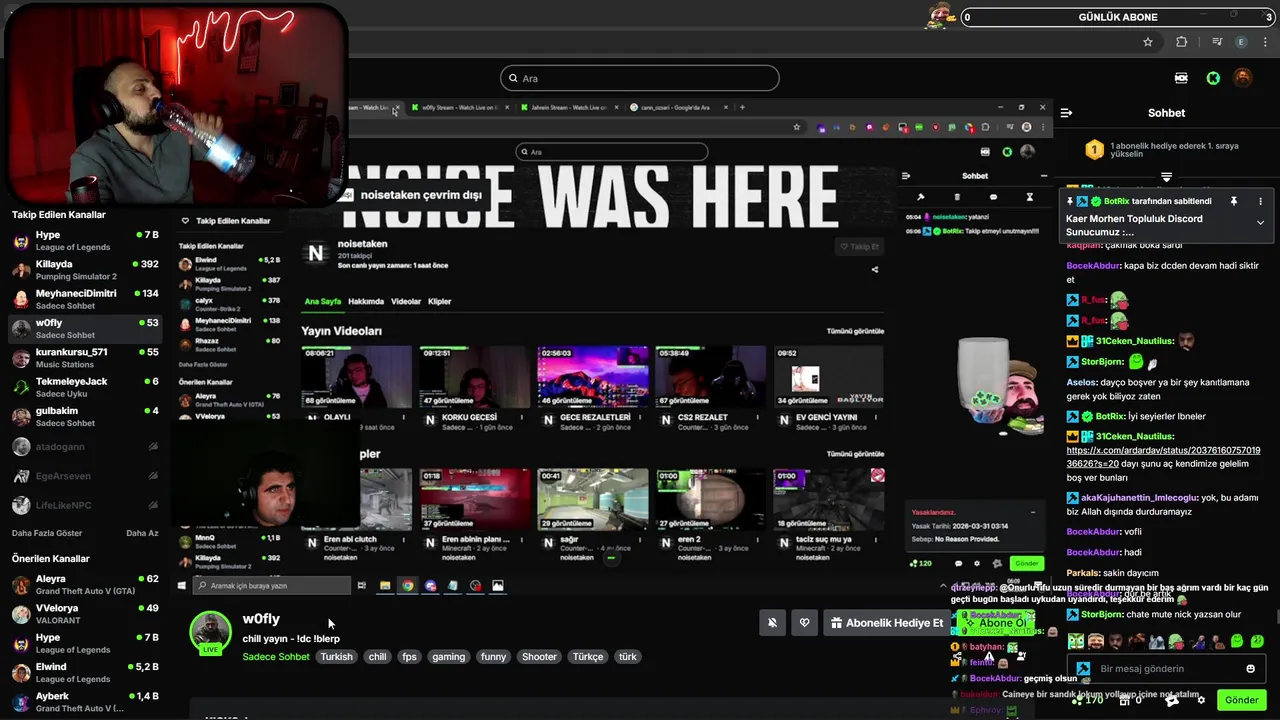Open the pinned message three-dot options
The image size is (1280, 720).
pyautogui.click(x=1260, y=201)
